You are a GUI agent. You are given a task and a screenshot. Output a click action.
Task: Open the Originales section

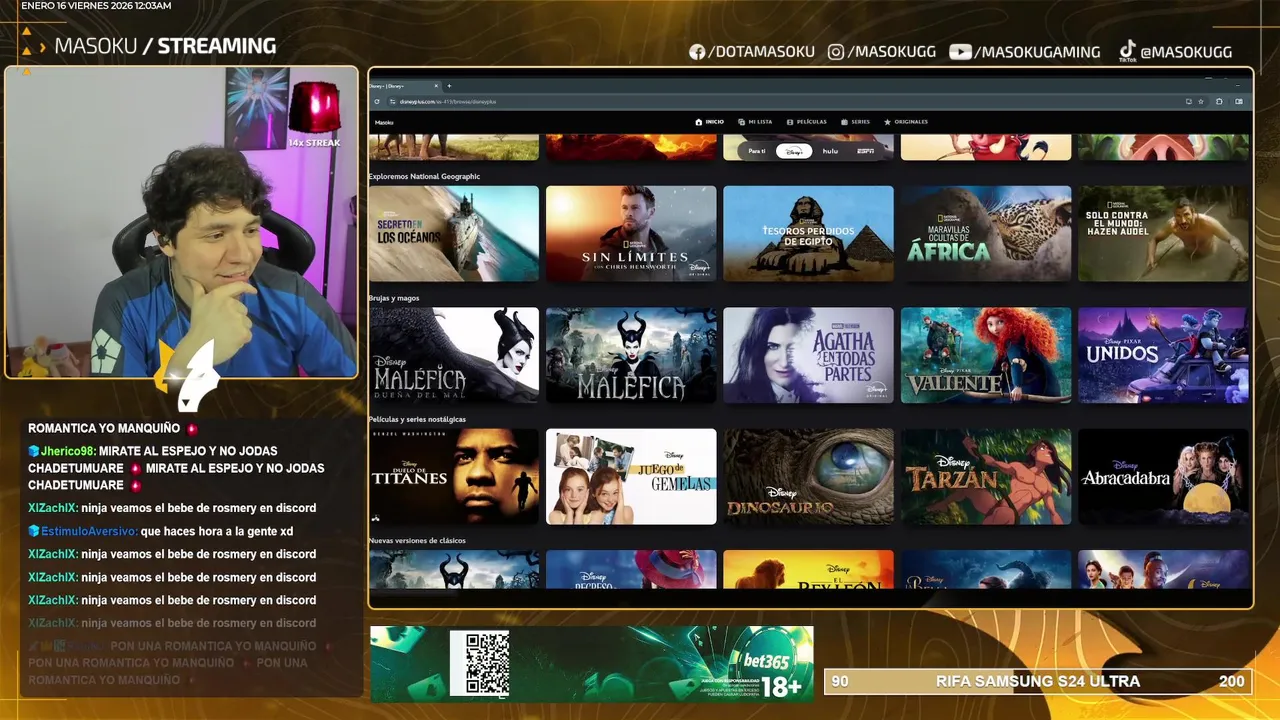click(x=906, y=122)
